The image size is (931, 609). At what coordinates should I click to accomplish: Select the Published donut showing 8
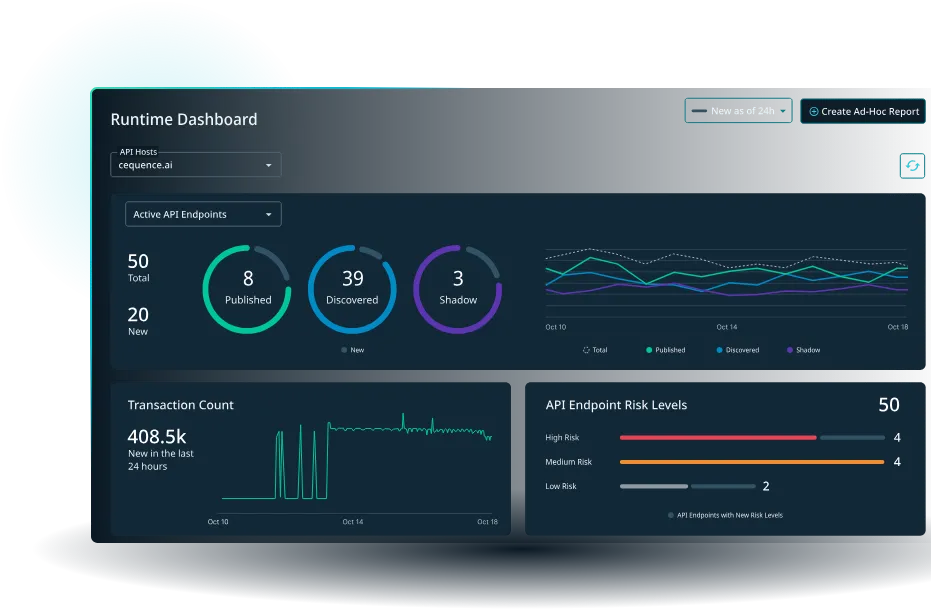tap(246, 287)
